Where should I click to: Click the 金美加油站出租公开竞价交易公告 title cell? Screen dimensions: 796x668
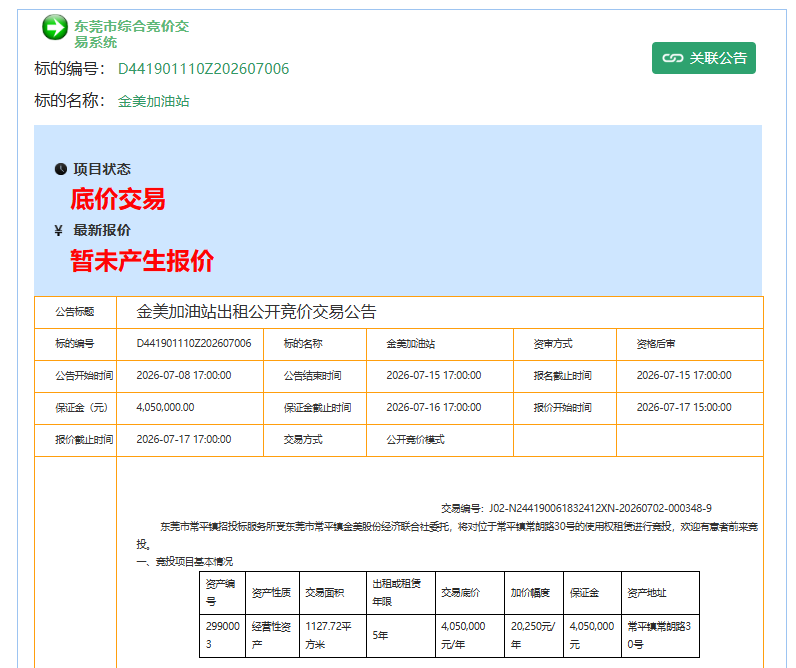[x=440, y=312]
